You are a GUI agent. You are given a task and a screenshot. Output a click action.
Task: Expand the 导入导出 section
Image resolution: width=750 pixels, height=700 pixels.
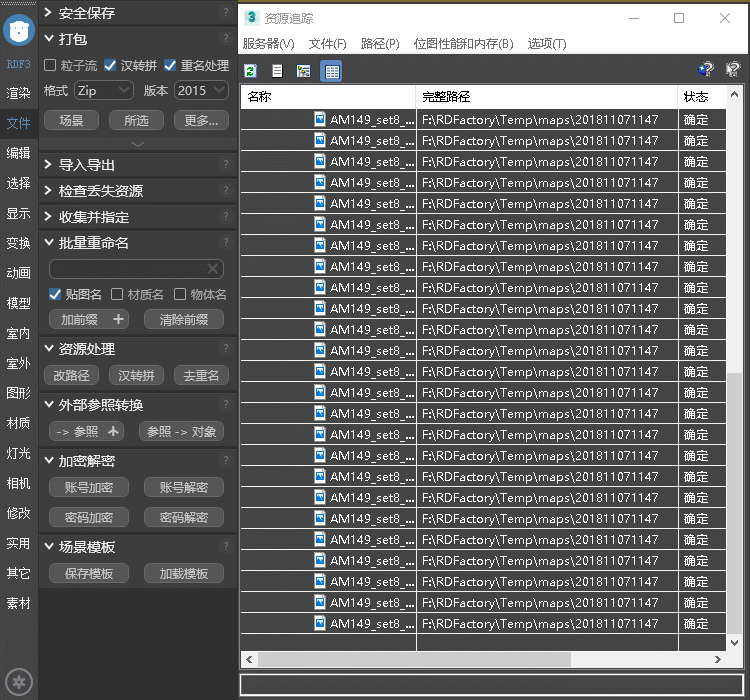(x=48, y=165)
